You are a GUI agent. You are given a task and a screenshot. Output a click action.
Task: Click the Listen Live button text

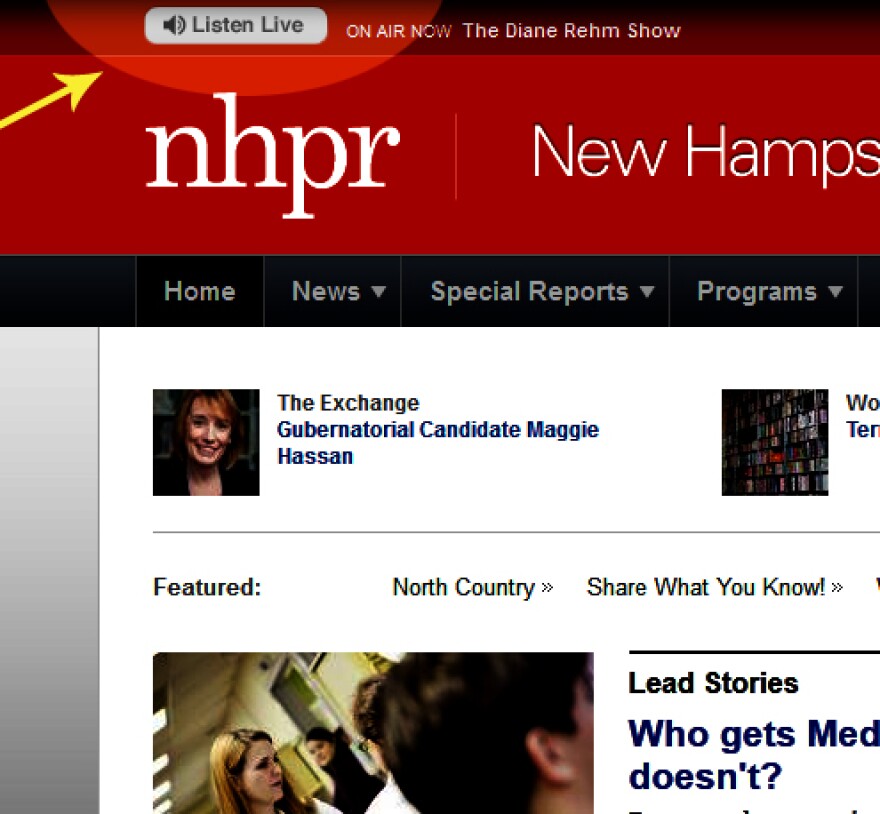[248, 25]
